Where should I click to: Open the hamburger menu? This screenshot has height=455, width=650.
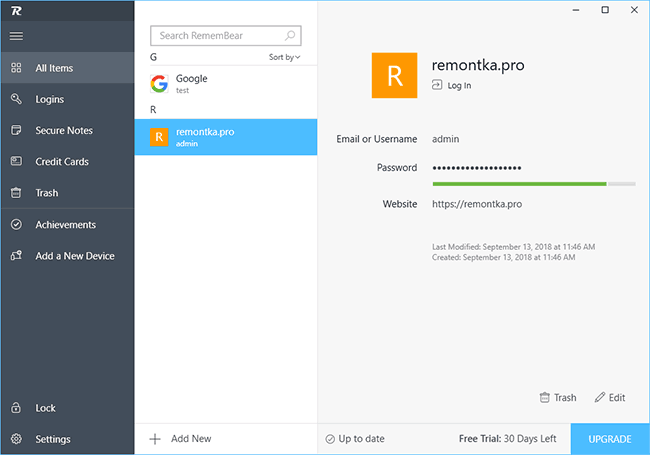pos(16,36)
